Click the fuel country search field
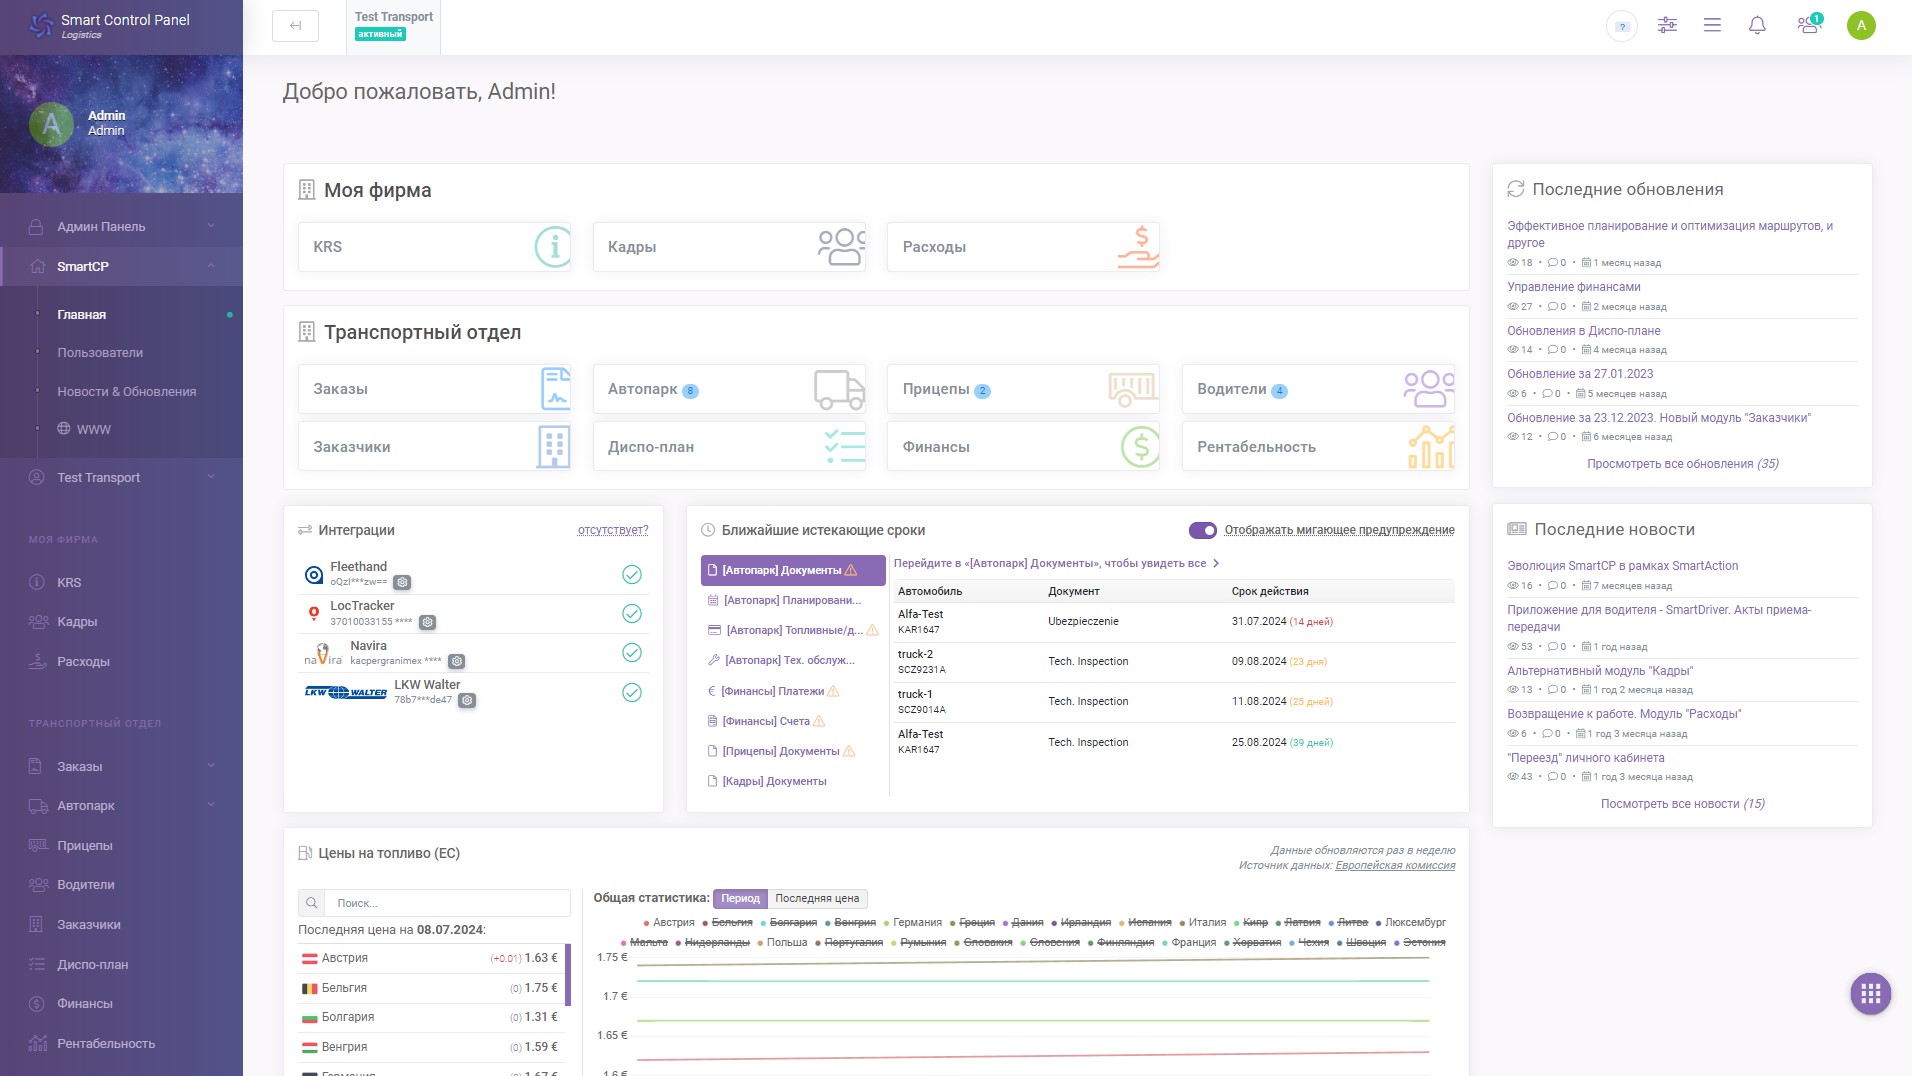The image size is (1912, 1076). [x=447, y=903]
